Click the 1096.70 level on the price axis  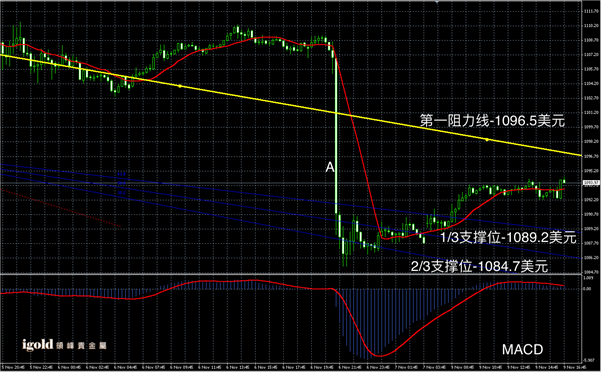tap(590, 156)
